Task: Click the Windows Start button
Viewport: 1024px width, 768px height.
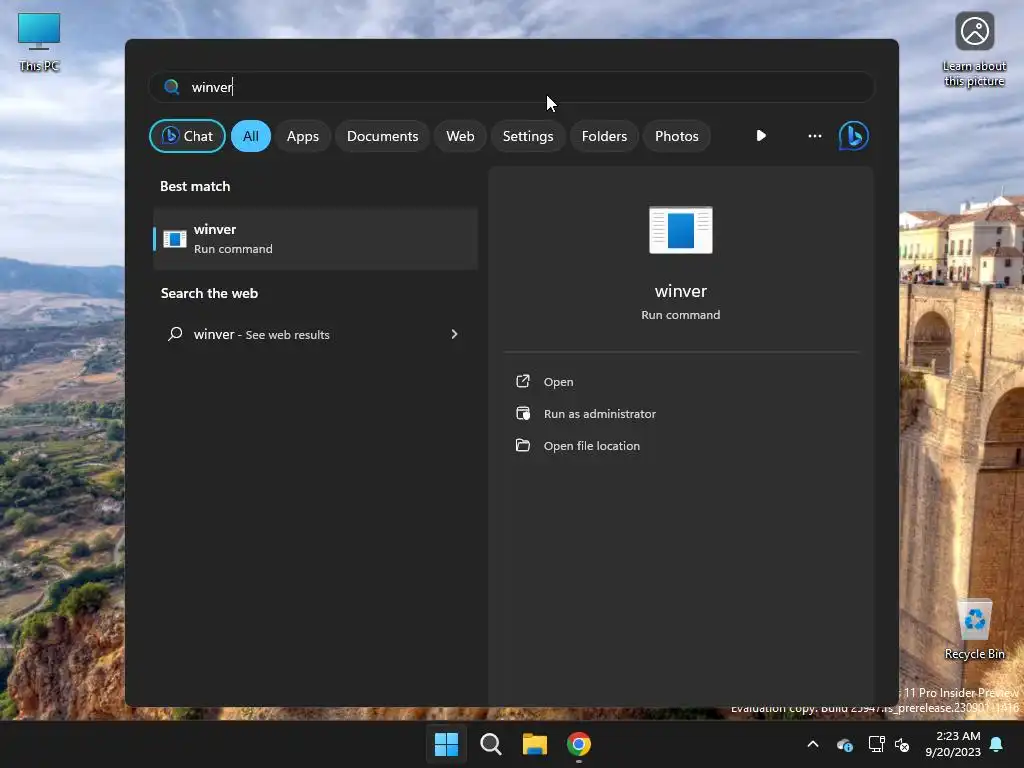Action: coord(447,744)
